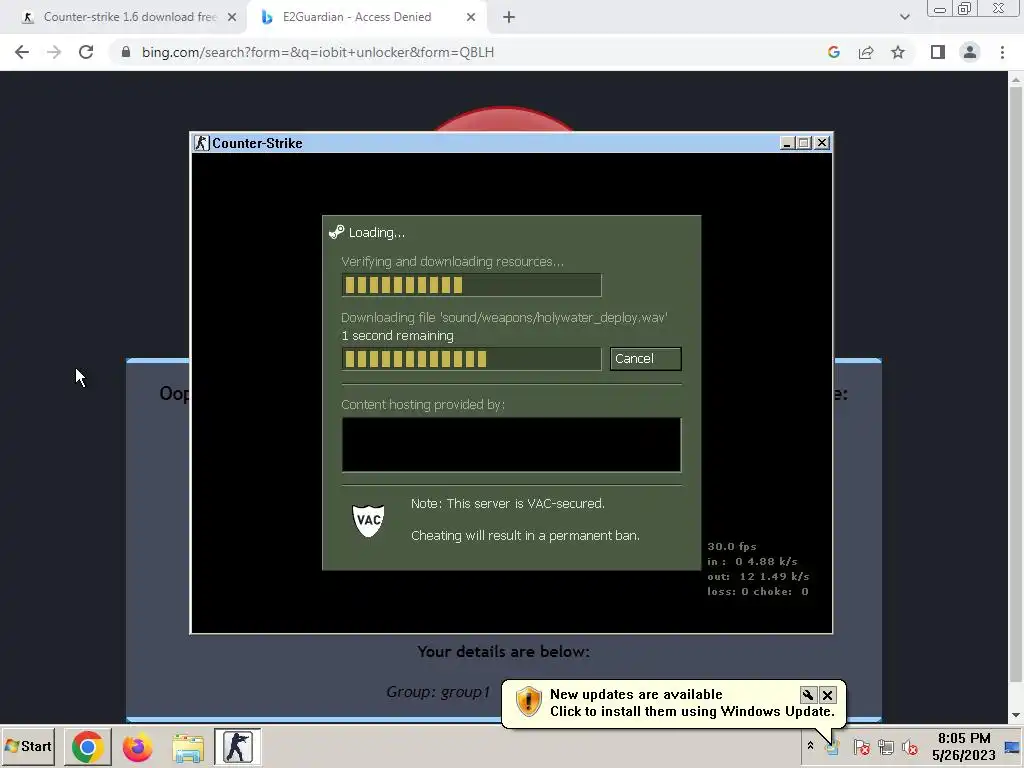Open the Windows Start menu
Viewport: 1024px width, 768px height.
point(28,746)
